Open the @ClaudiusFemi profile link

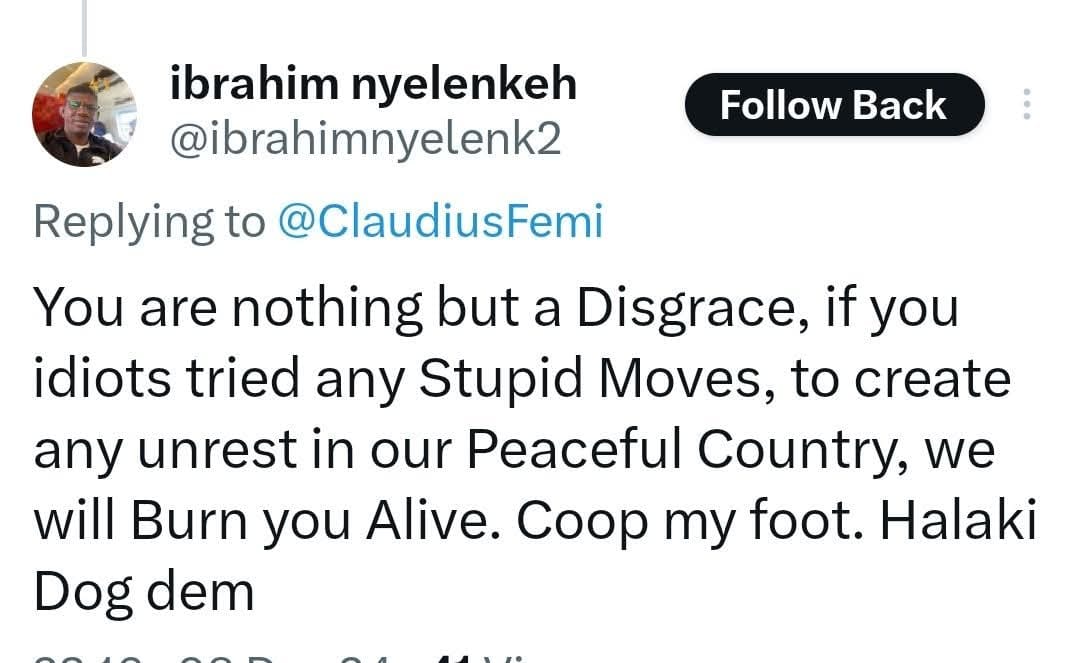point(439,222)
